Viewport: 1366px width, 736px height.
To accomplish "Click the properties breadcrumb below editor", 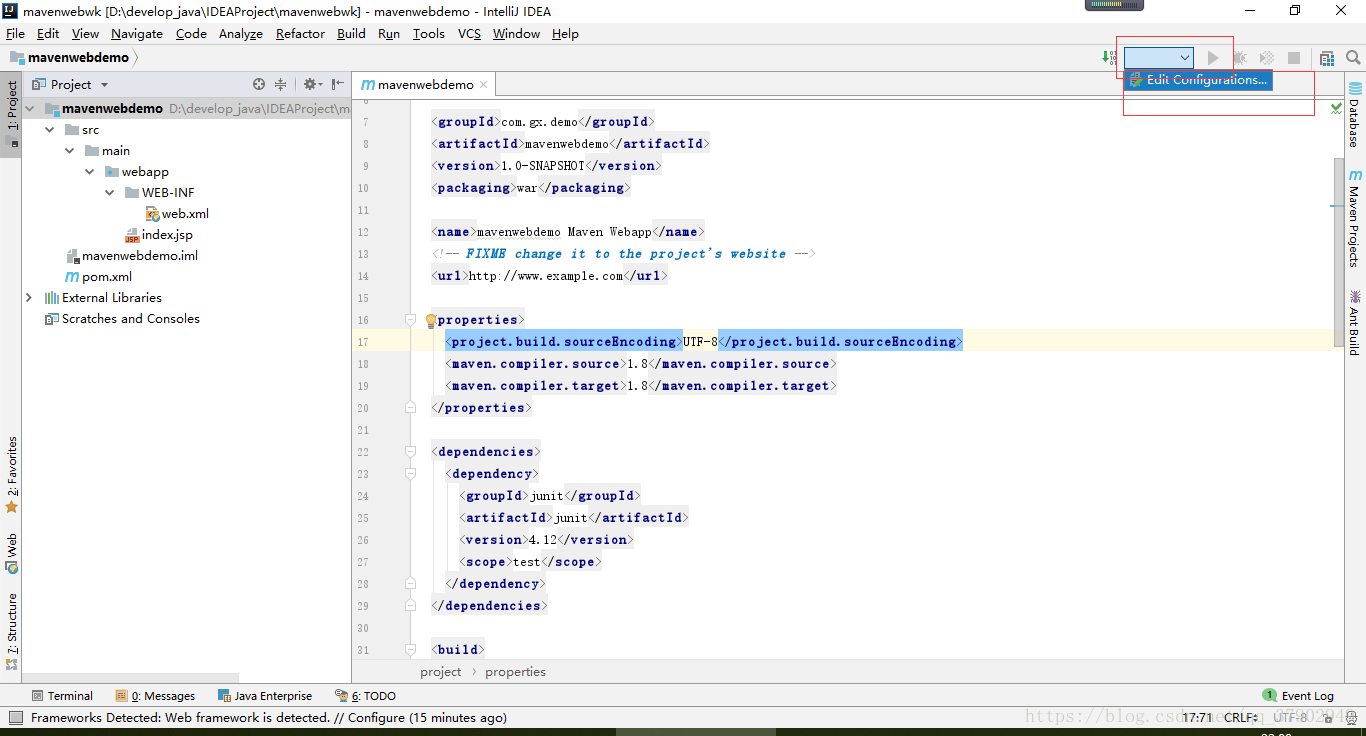I will (515, 672).
